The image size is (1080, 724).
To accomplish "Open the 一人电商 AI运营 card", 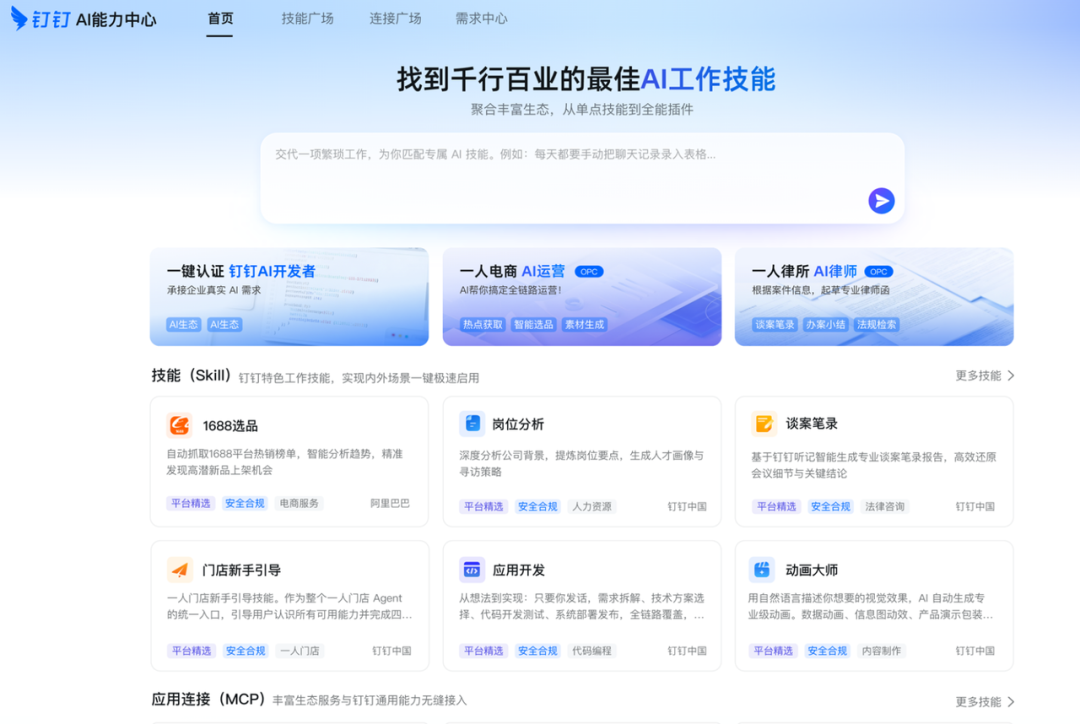I will 581,296.
